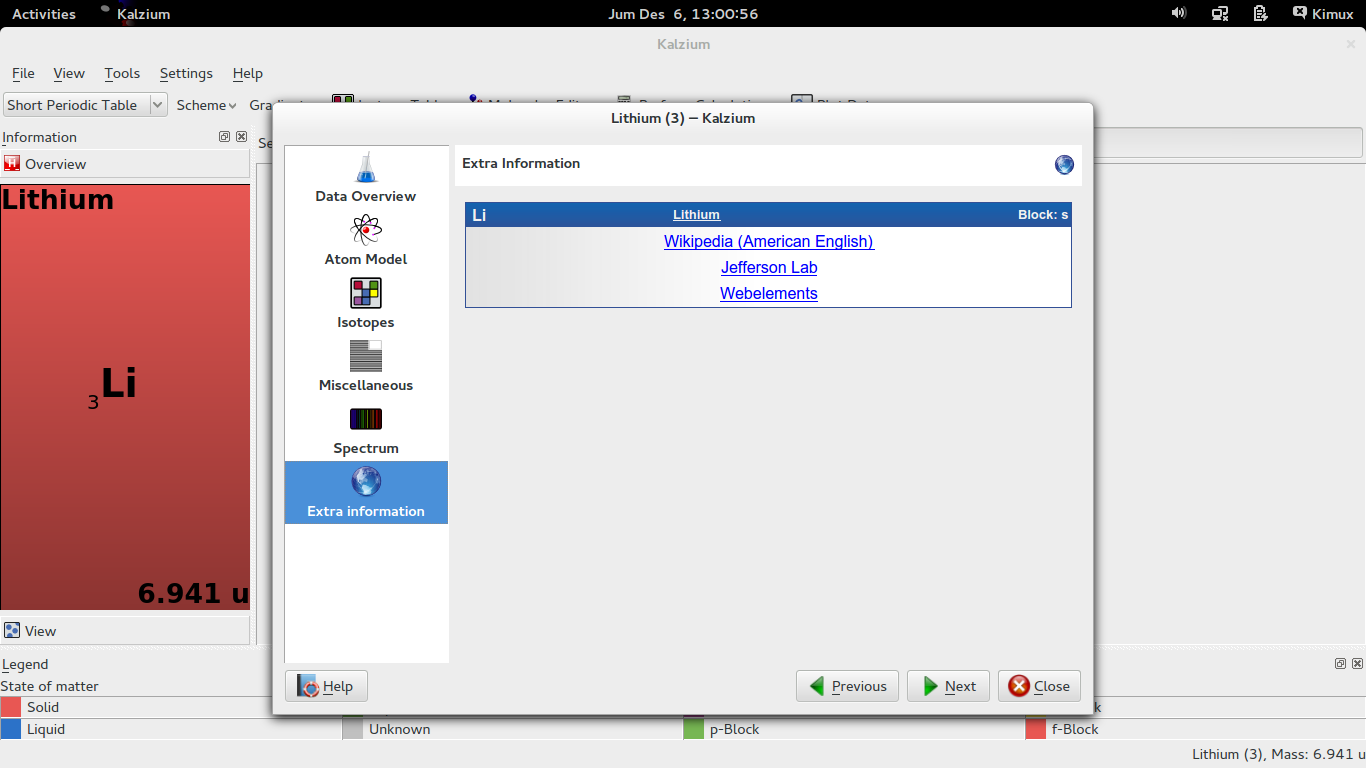
Task: Open the Data Overview page
Action: [366, 177]
